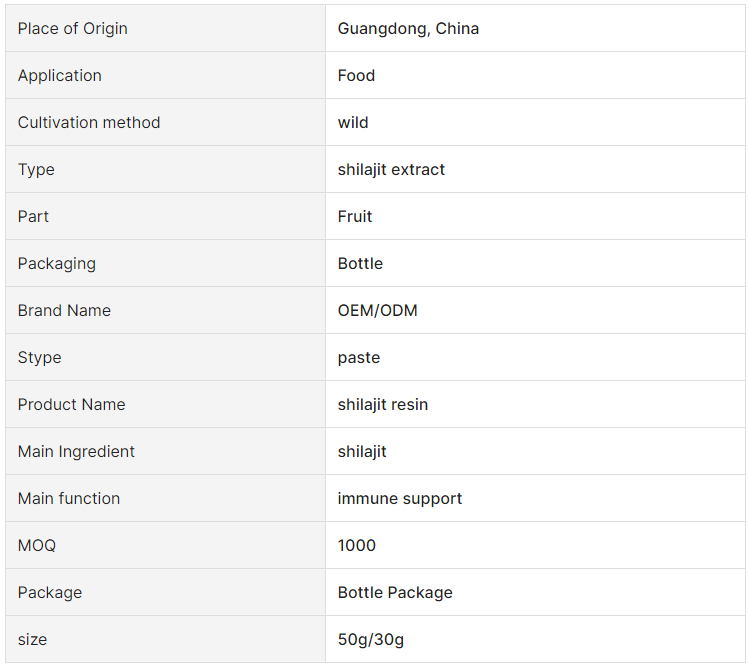
Task: Click the Part attribute label
Action: point(33,216)
